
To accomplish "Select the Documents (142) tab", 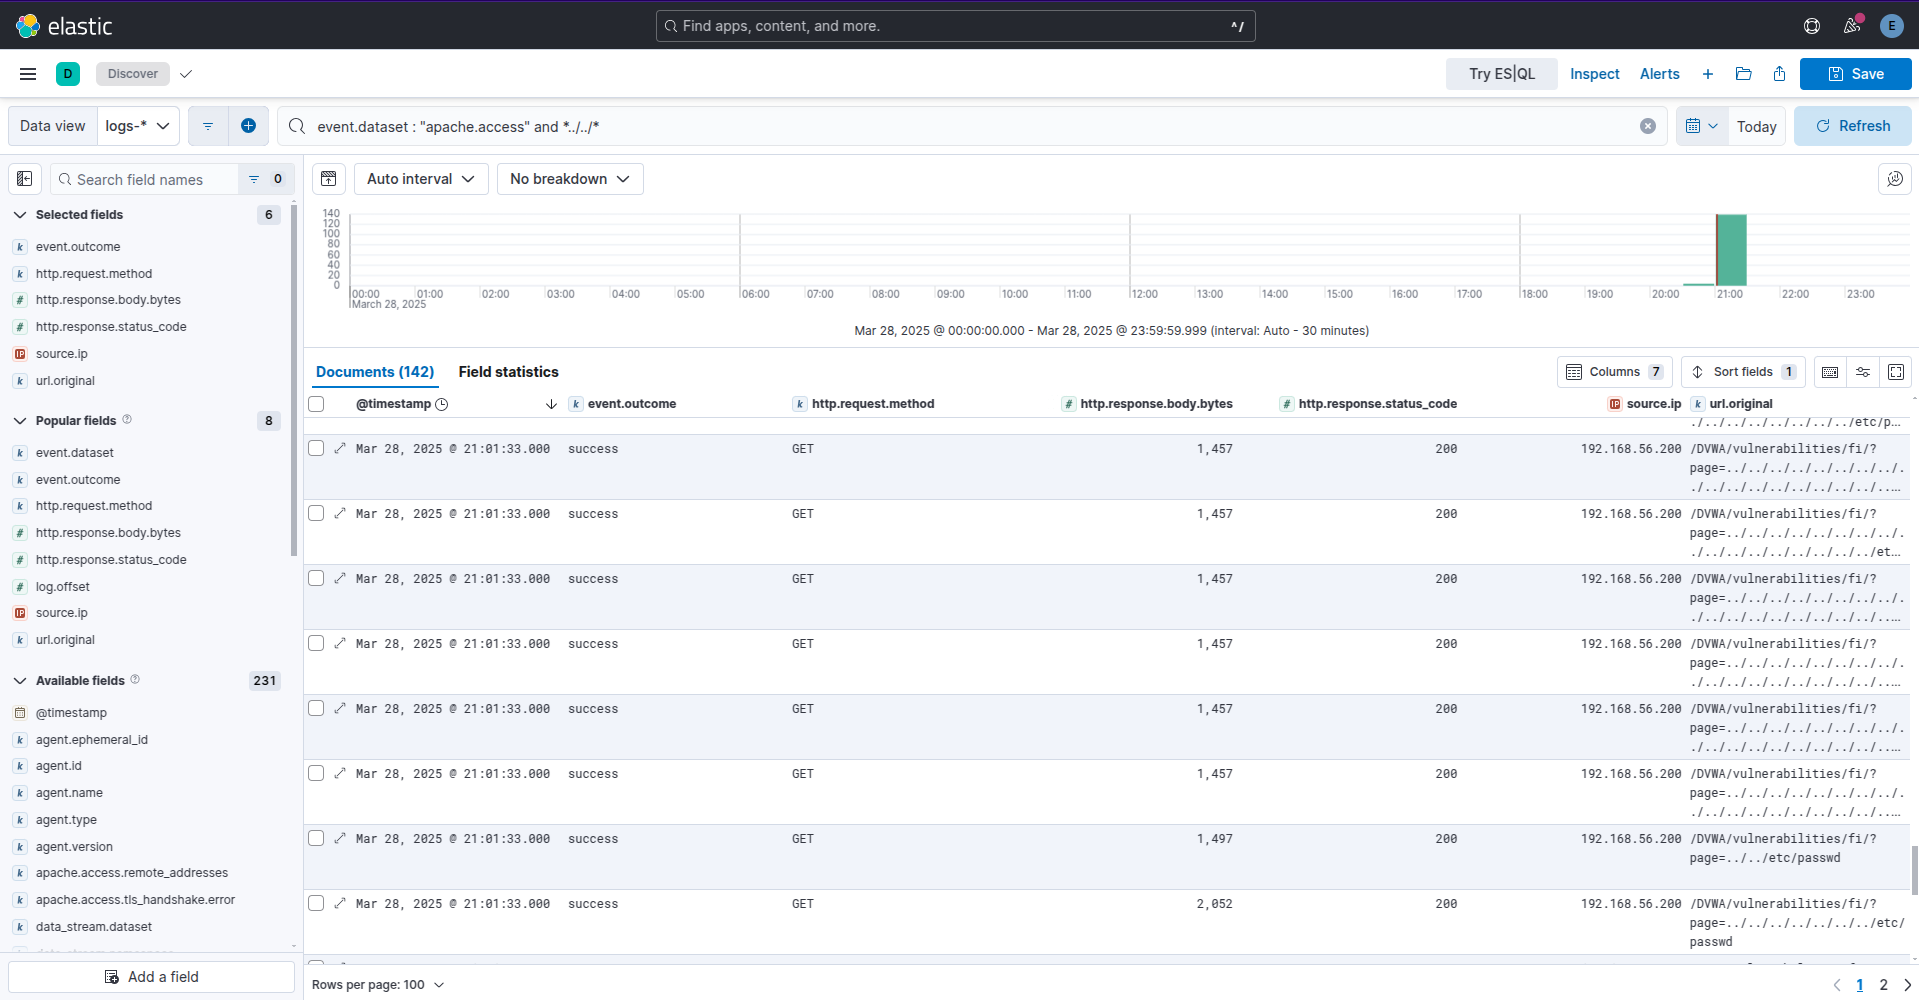I will (x=375, y=372).
